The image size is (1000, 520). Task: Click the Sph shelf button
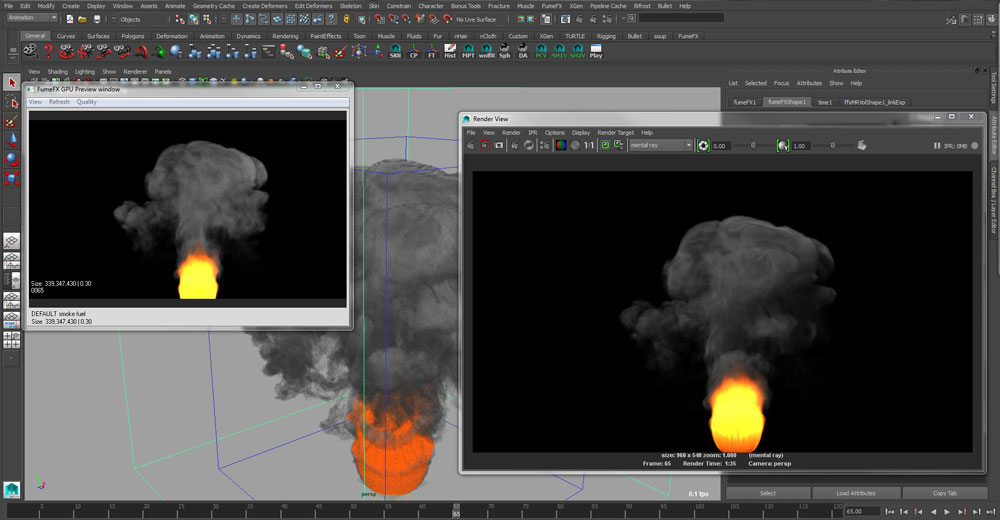pyautogui.click(x=504, y=52)
